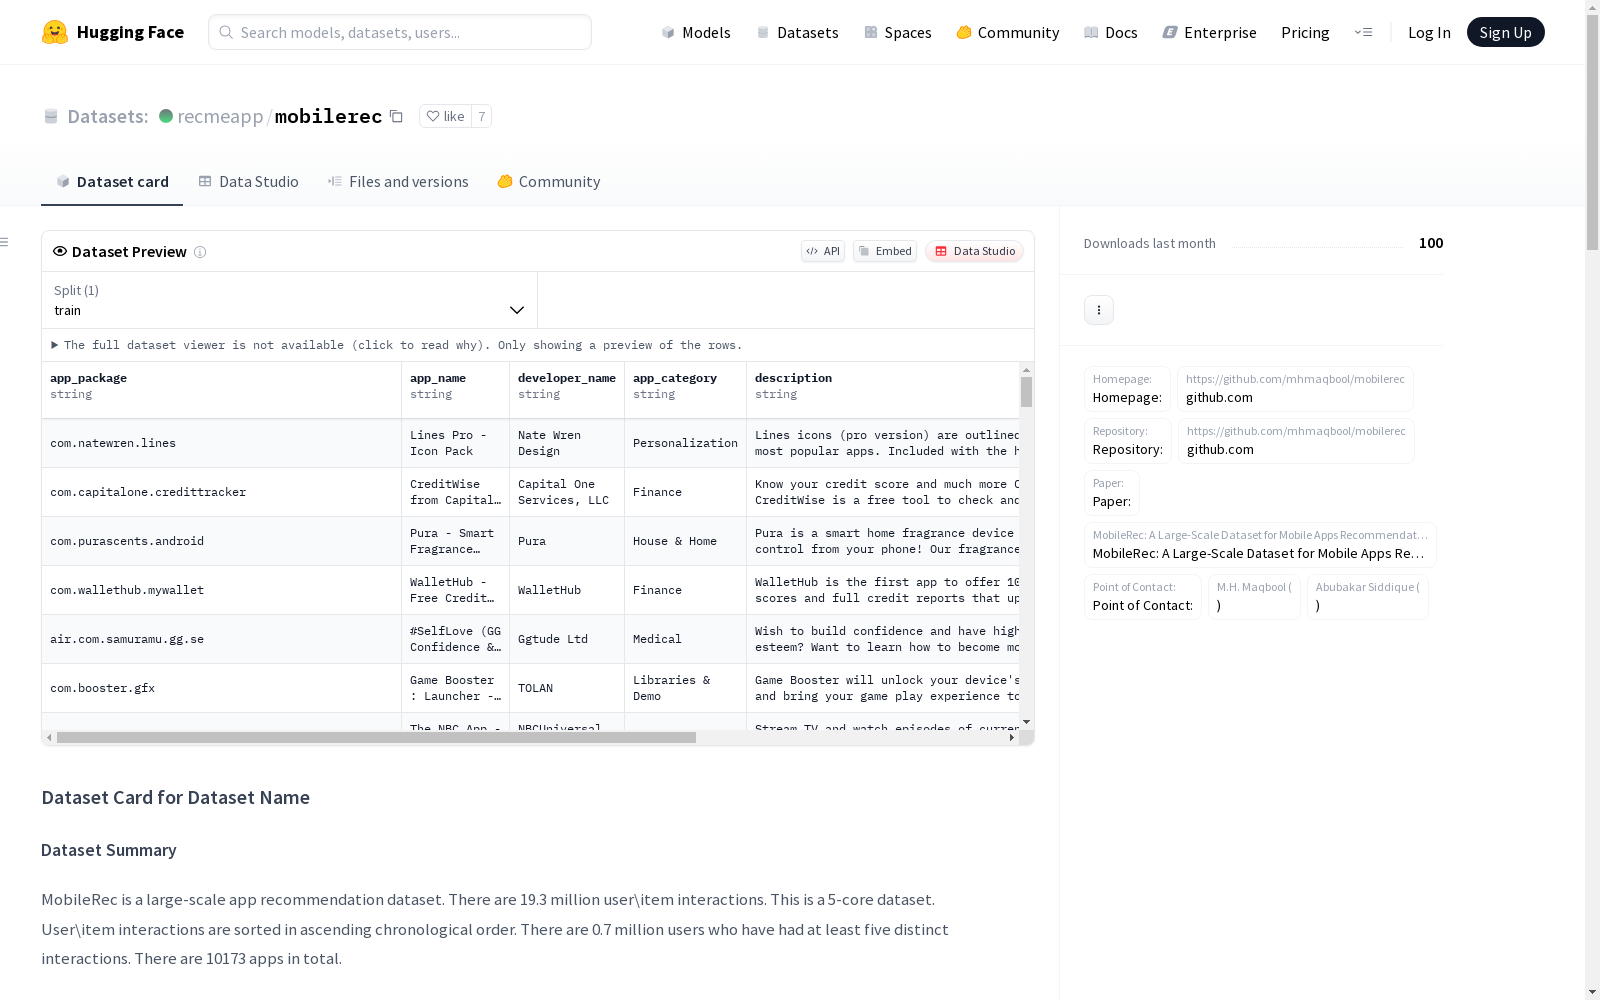The width and height of the screenshot is (1600, 1000).
Task: Open the three-dot options menu in sidebar
Action: 1099,310
